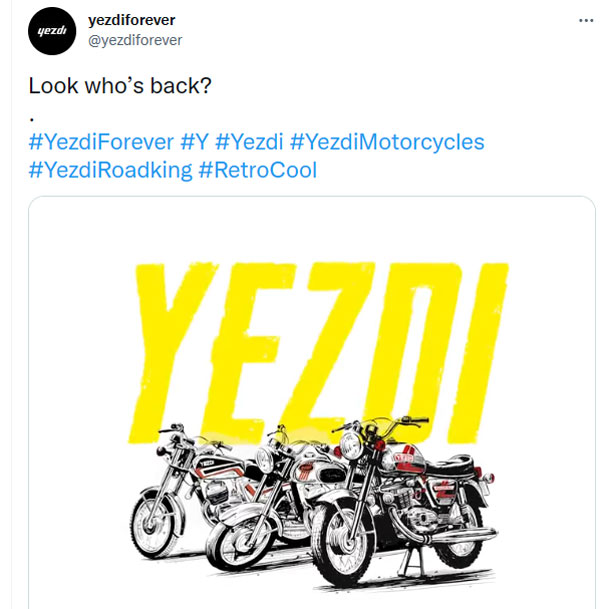Click the #RetroCool hashtag
600x609 pixels.
[x=258, y=170]
